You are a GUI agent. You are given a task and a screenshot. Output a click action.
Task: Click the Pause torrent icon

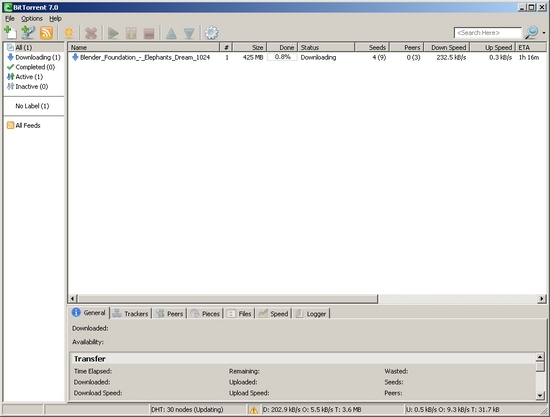131,33
